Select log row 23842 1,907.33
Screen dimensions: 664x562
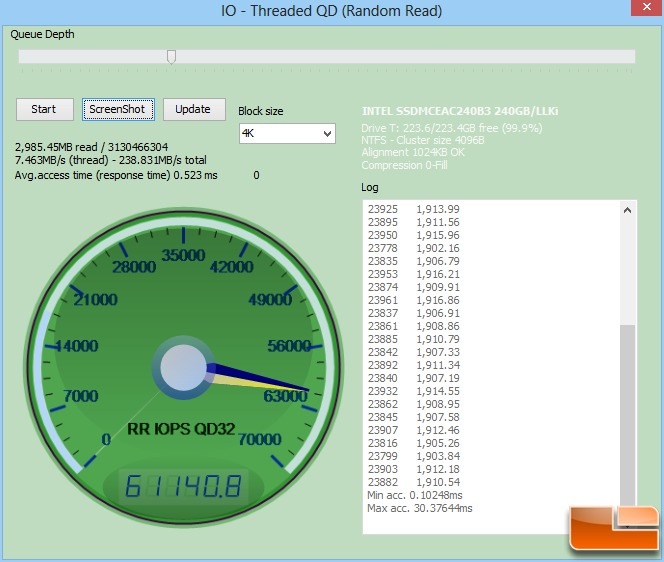pyautogui.click(x=413, y=352)
